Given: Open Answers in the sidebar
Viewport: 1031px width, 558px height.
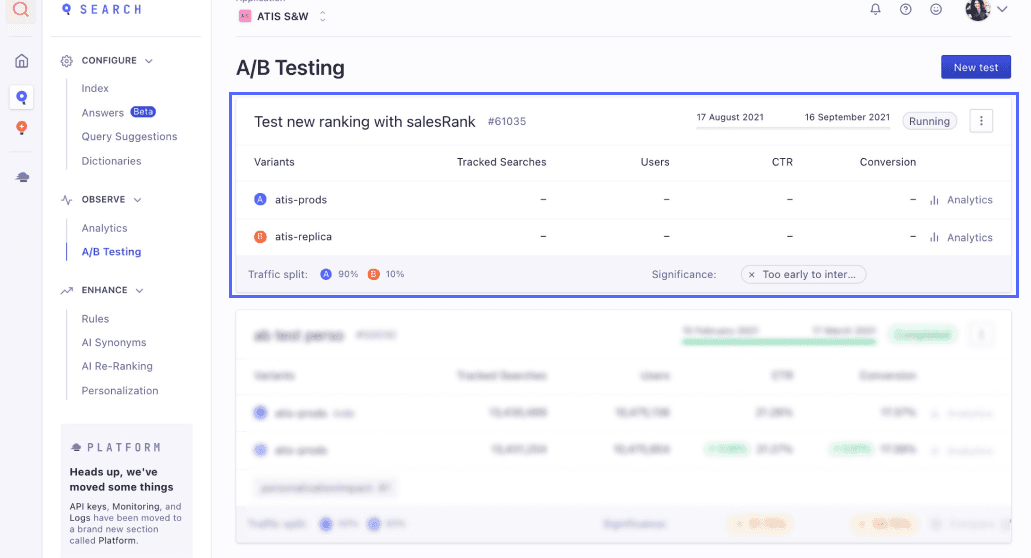Looking at the screenshot, I should point(103,113).
